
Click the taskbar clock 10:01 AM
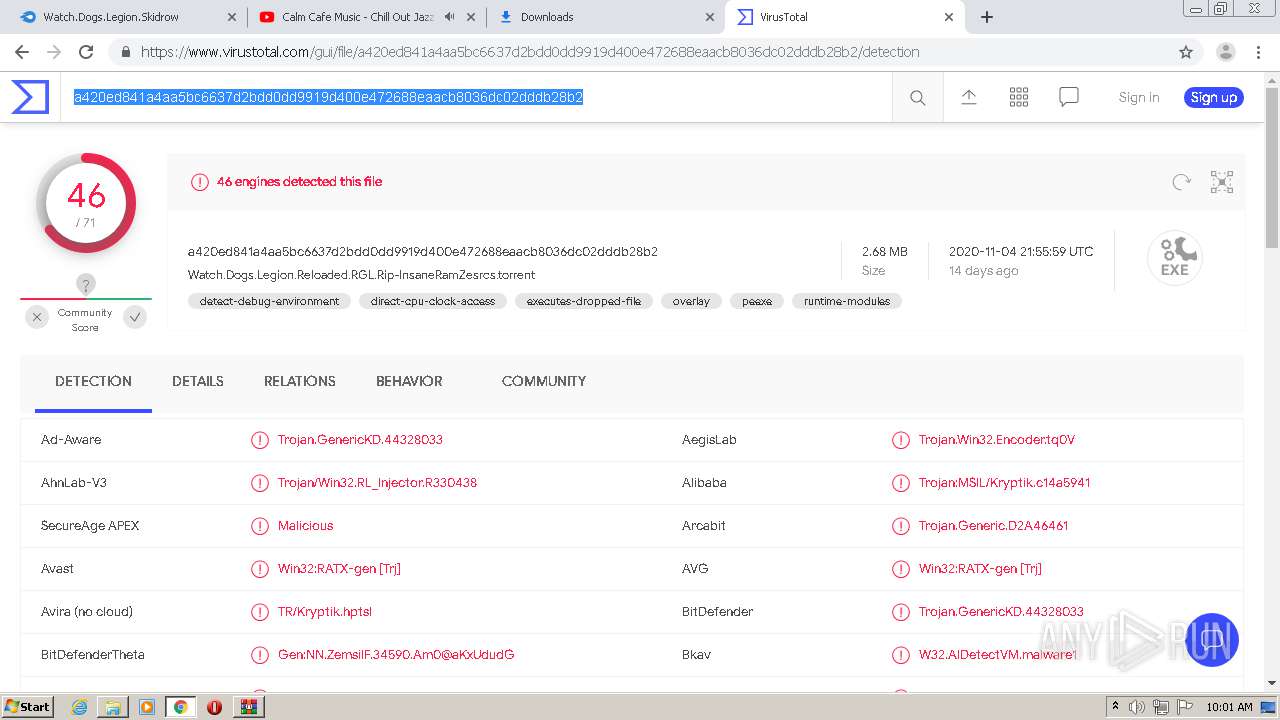(x=1230, y=707)
